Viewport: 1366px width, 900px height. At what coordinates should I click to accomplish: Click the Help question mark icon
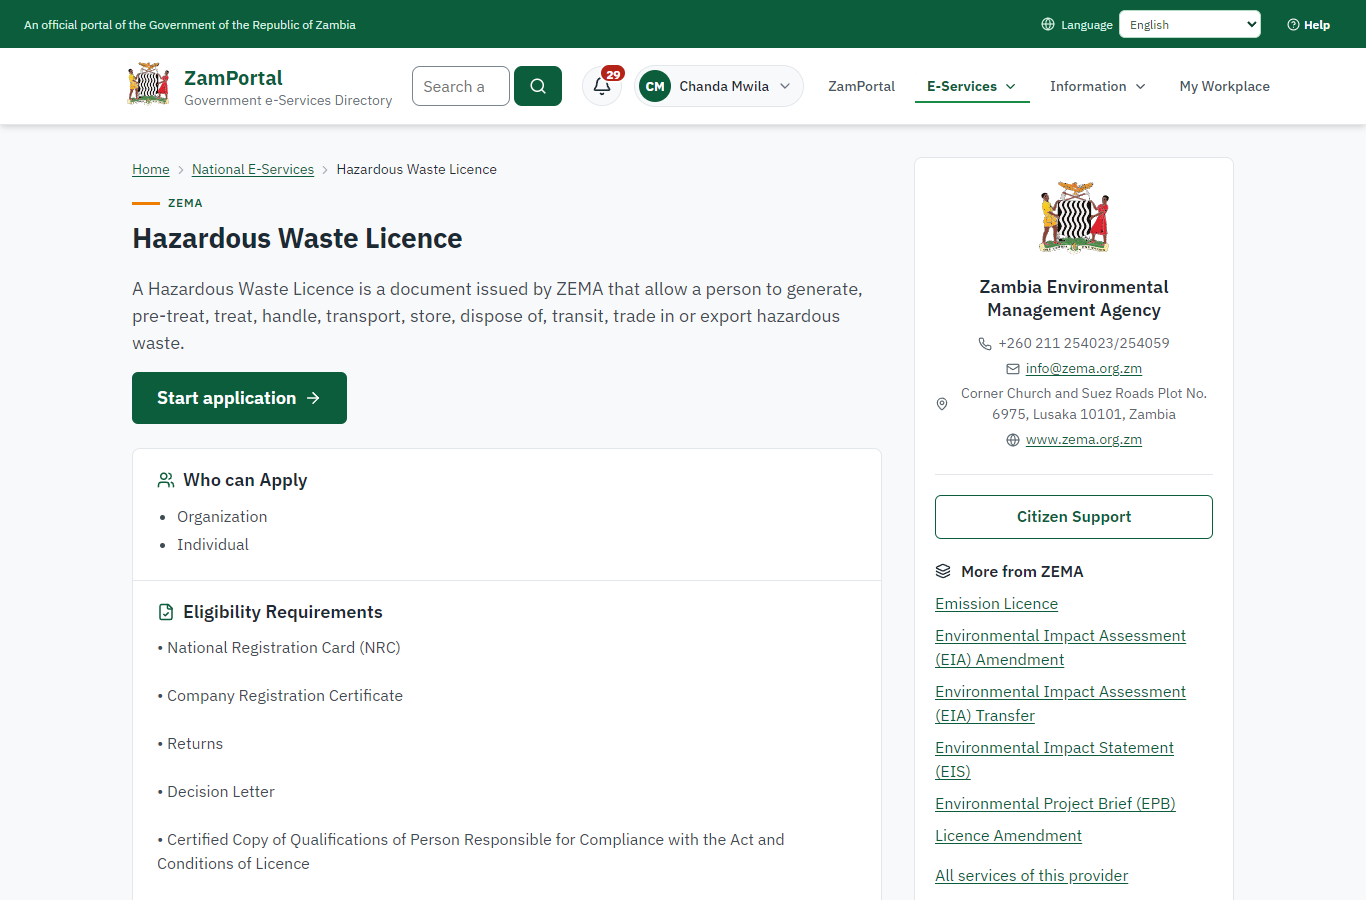pyautogui.click(x=1293, y=25)
